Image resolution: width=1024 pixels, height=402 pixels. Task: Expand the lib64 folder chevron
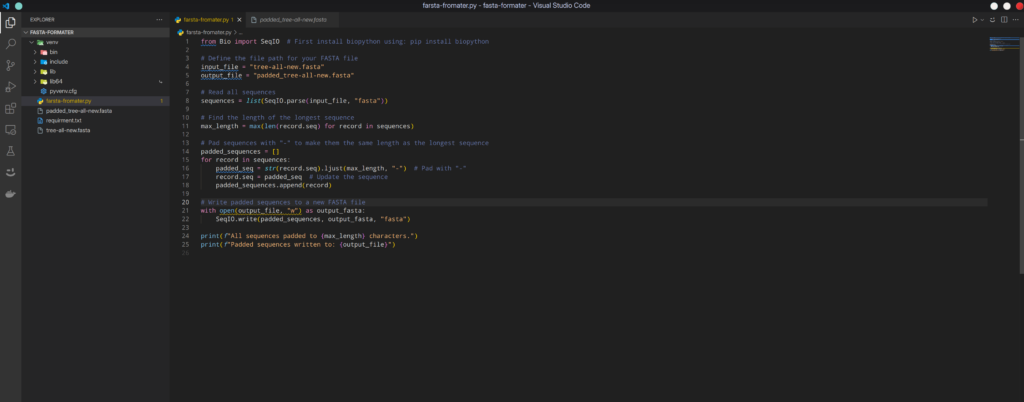[35, 82]
